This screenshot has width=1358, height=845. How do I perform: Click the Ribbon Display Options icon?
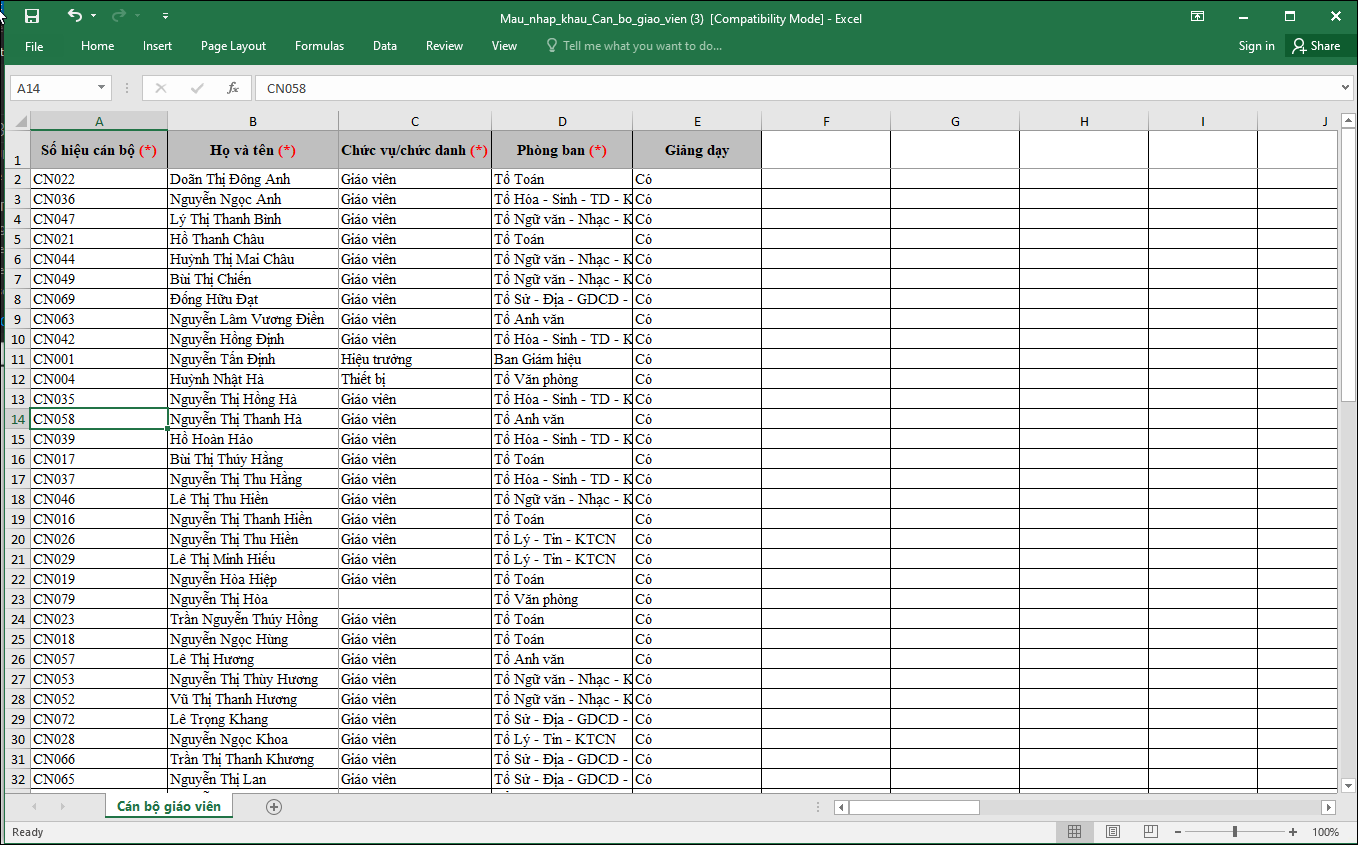(1197, 16)
